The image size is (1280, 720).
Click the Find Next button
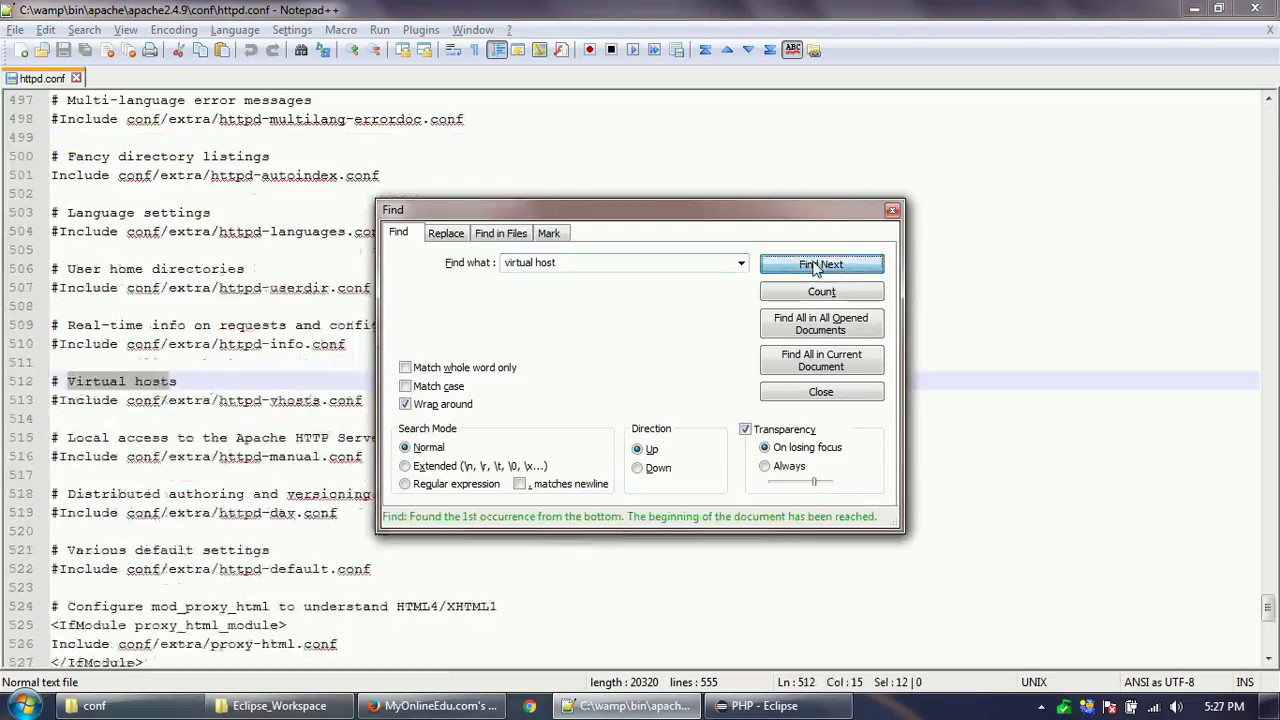(x=822, y=264)
